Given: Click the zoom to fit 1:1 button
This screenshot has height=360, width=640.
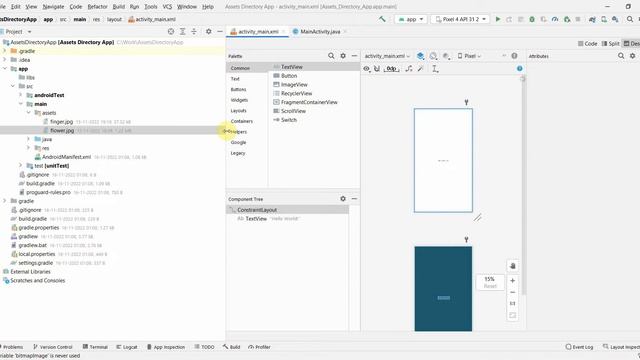Looking at the screenshot, I should [x=513, y=304].
